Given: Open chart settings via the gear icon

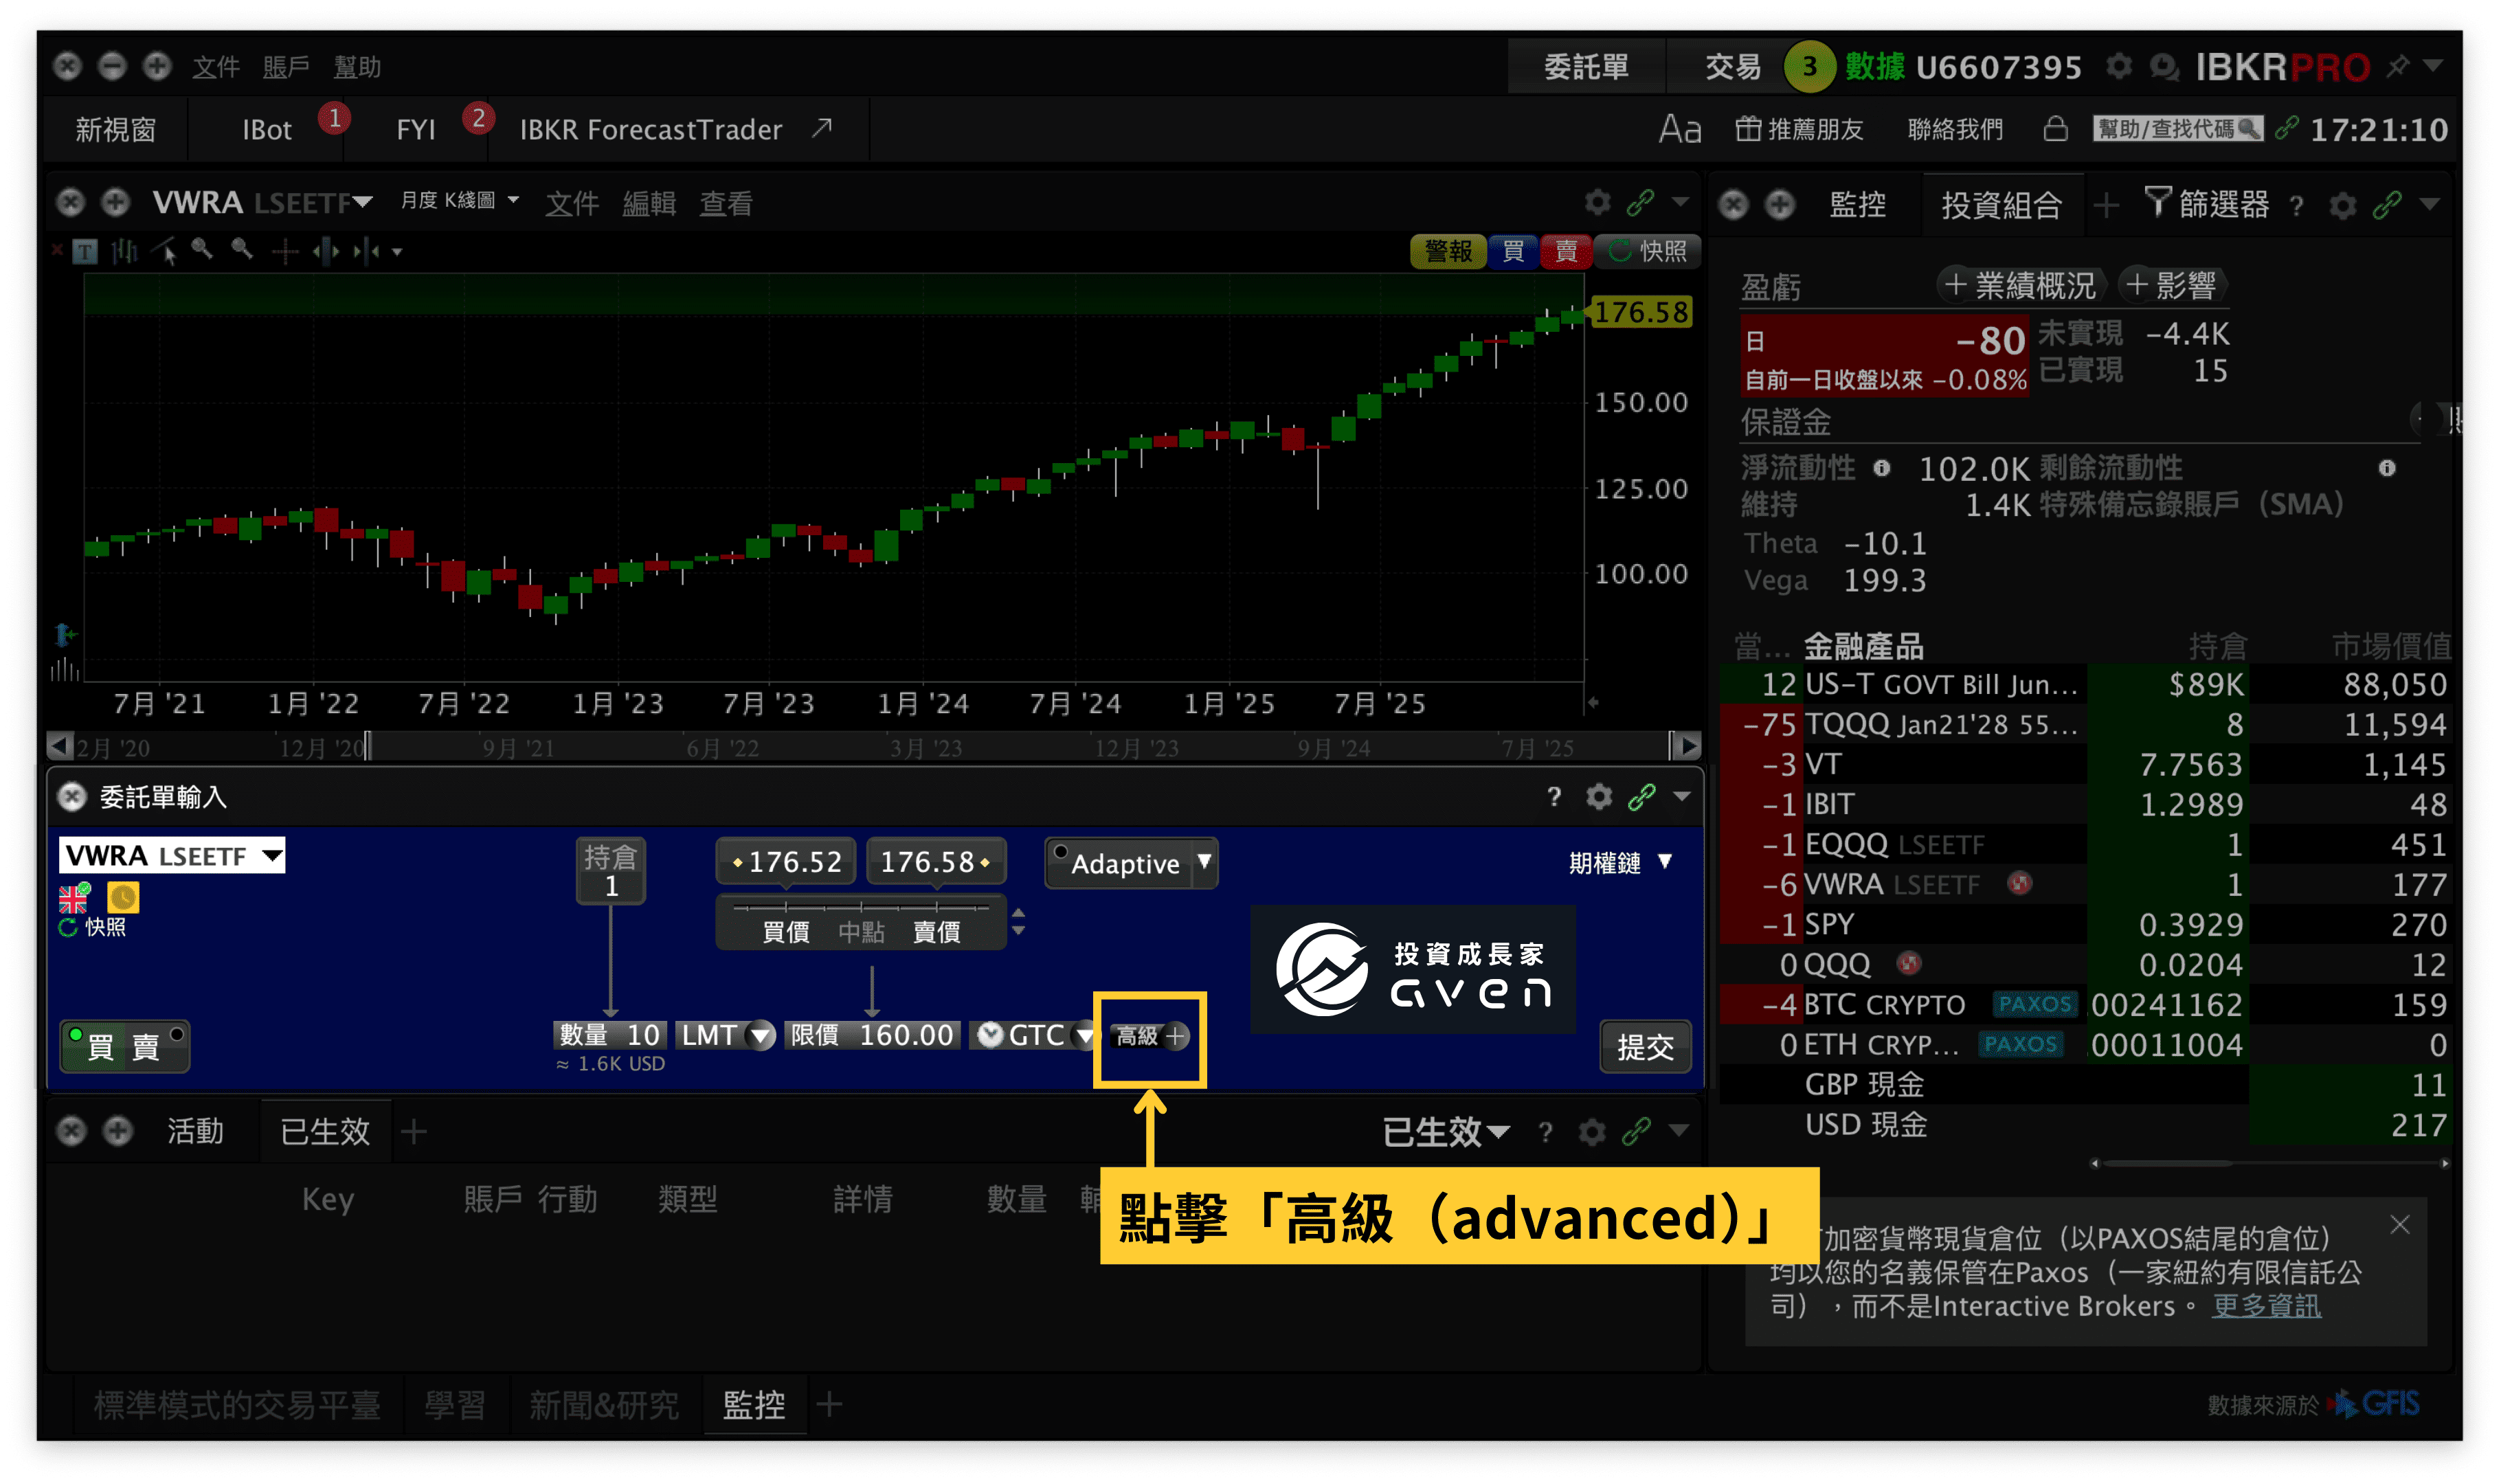Looking at the screenshot, I should coord(1597,202).
